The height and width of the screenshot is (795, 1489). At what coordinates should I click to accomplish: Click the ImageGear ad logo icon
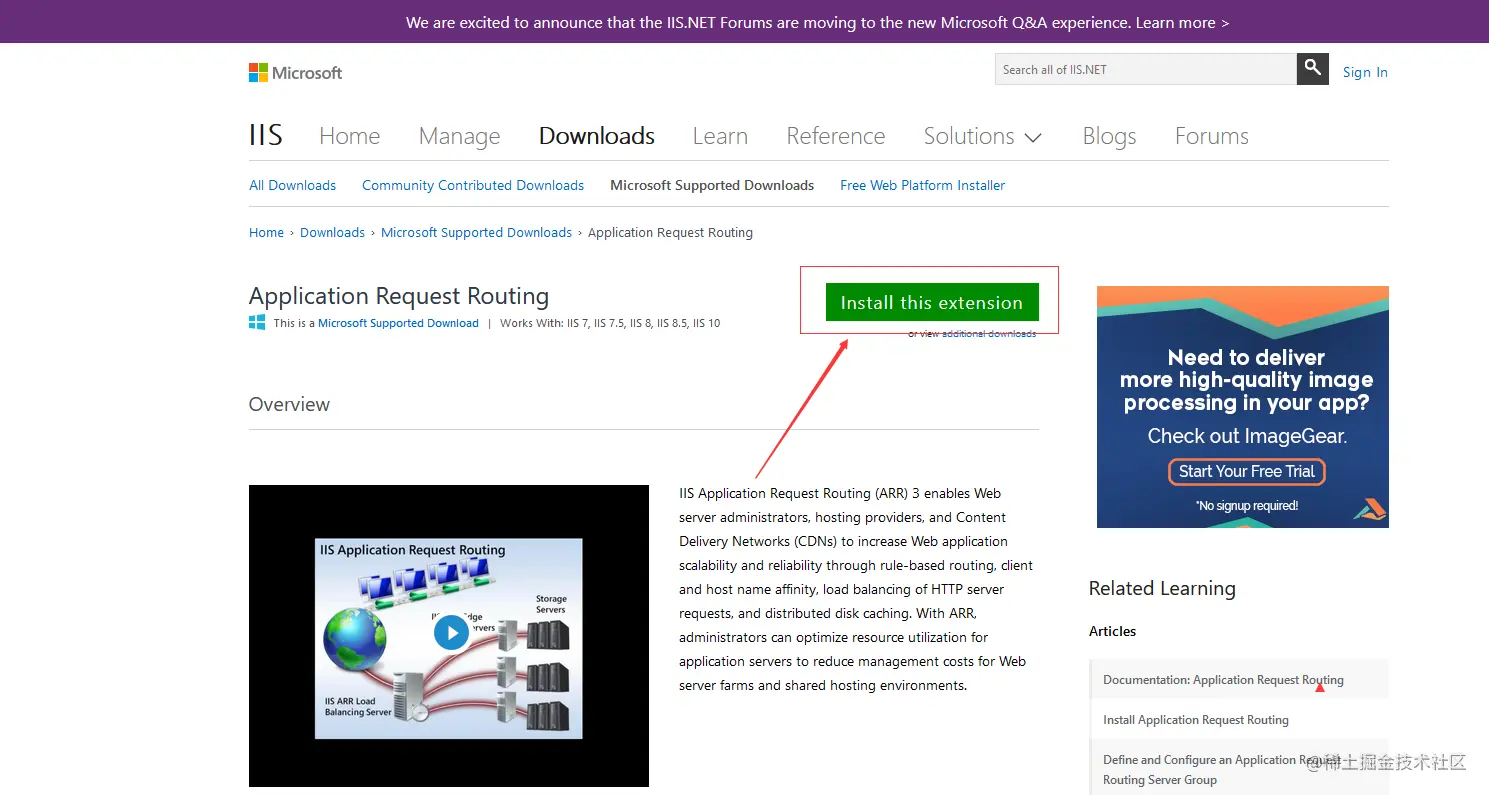pyautogui.click(x=1370, y=508)
